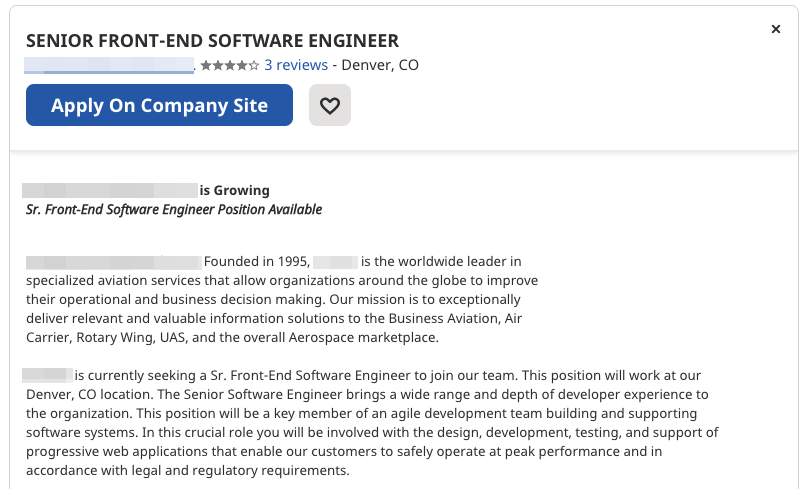Open the 3 reviews link
Screen dimensions: 810x489
coord(296,65)
